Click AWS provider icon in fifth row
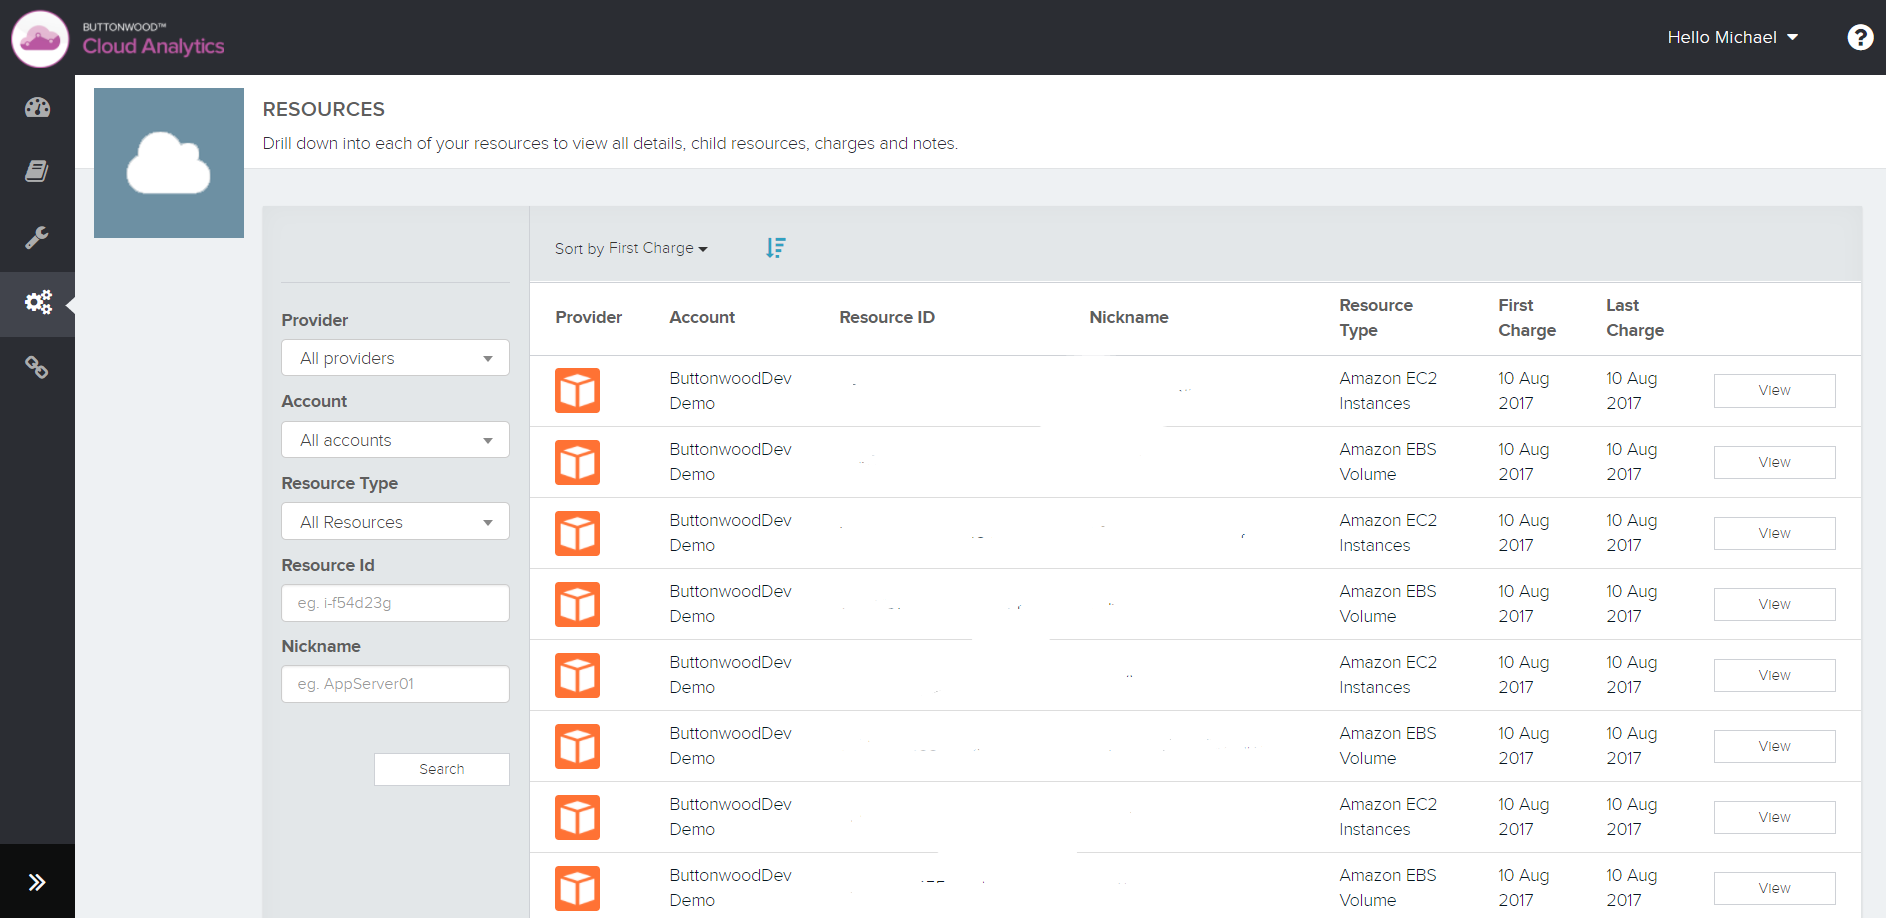1886x924 pixels. pyautogui.click(x=578, y=675)
